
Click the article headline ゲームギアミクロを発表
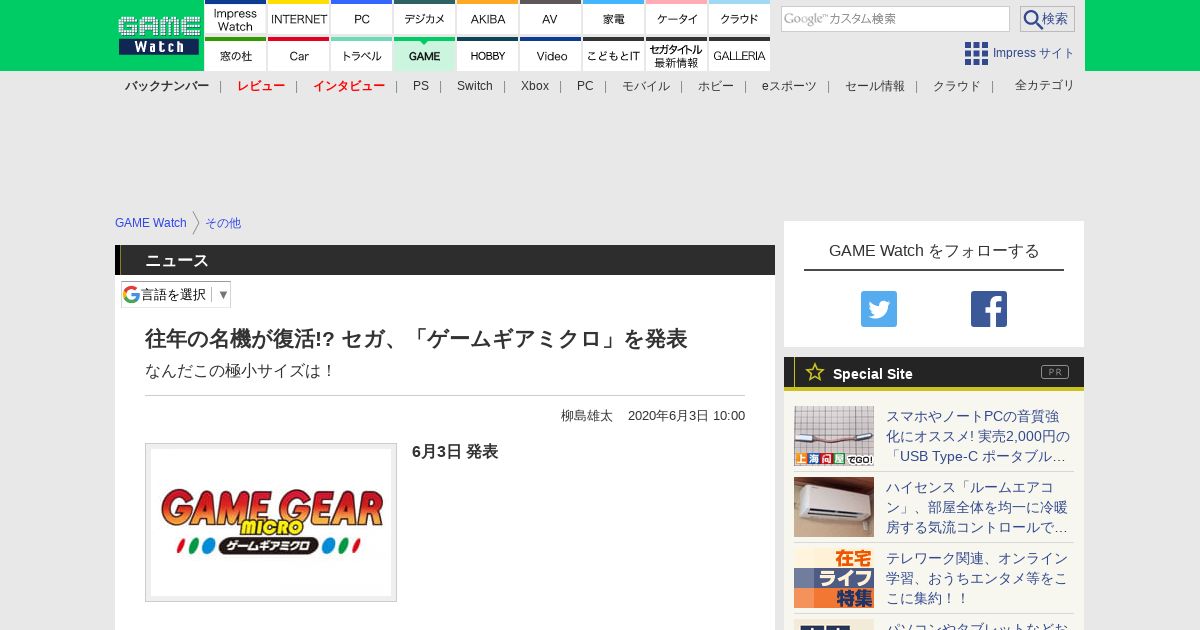(x=416, y=339)
